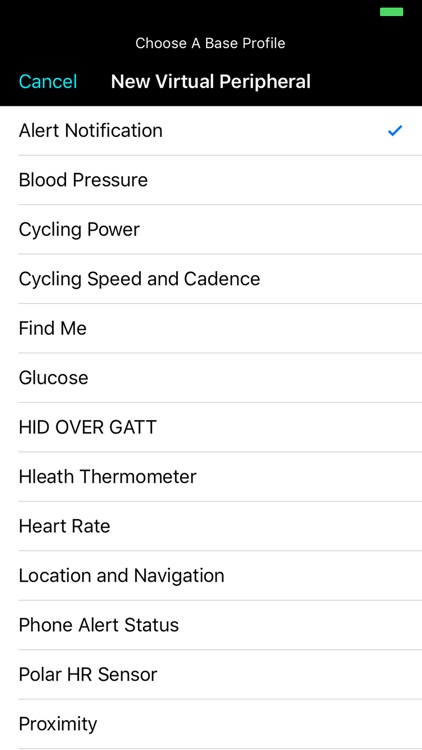This screenshot has width=422, height=750.
Task: Tap the blue checkmark beside Alert Notification
Action: click(395, 131)
